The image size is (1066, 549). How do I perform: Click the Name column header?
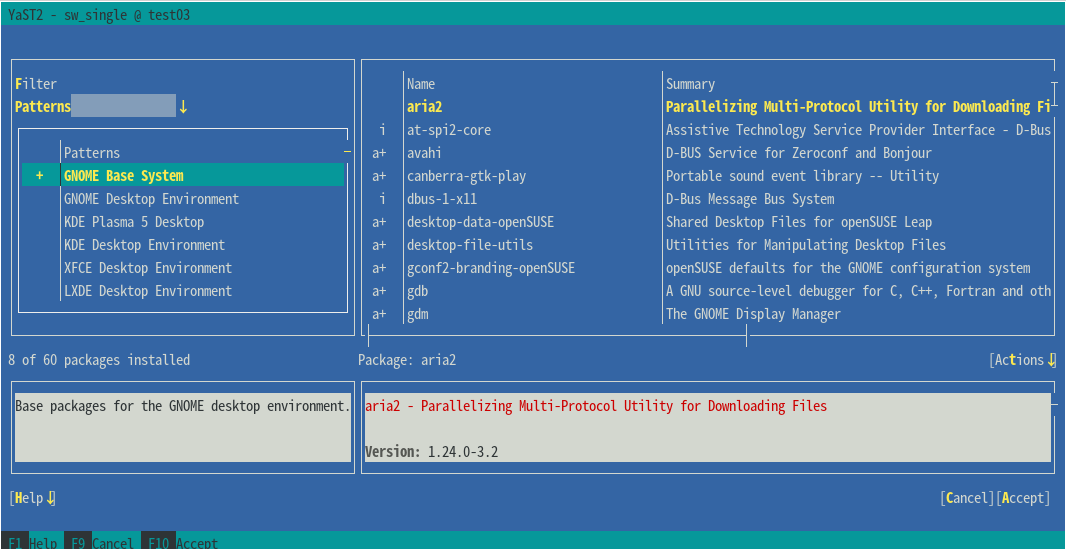point(421,84)
